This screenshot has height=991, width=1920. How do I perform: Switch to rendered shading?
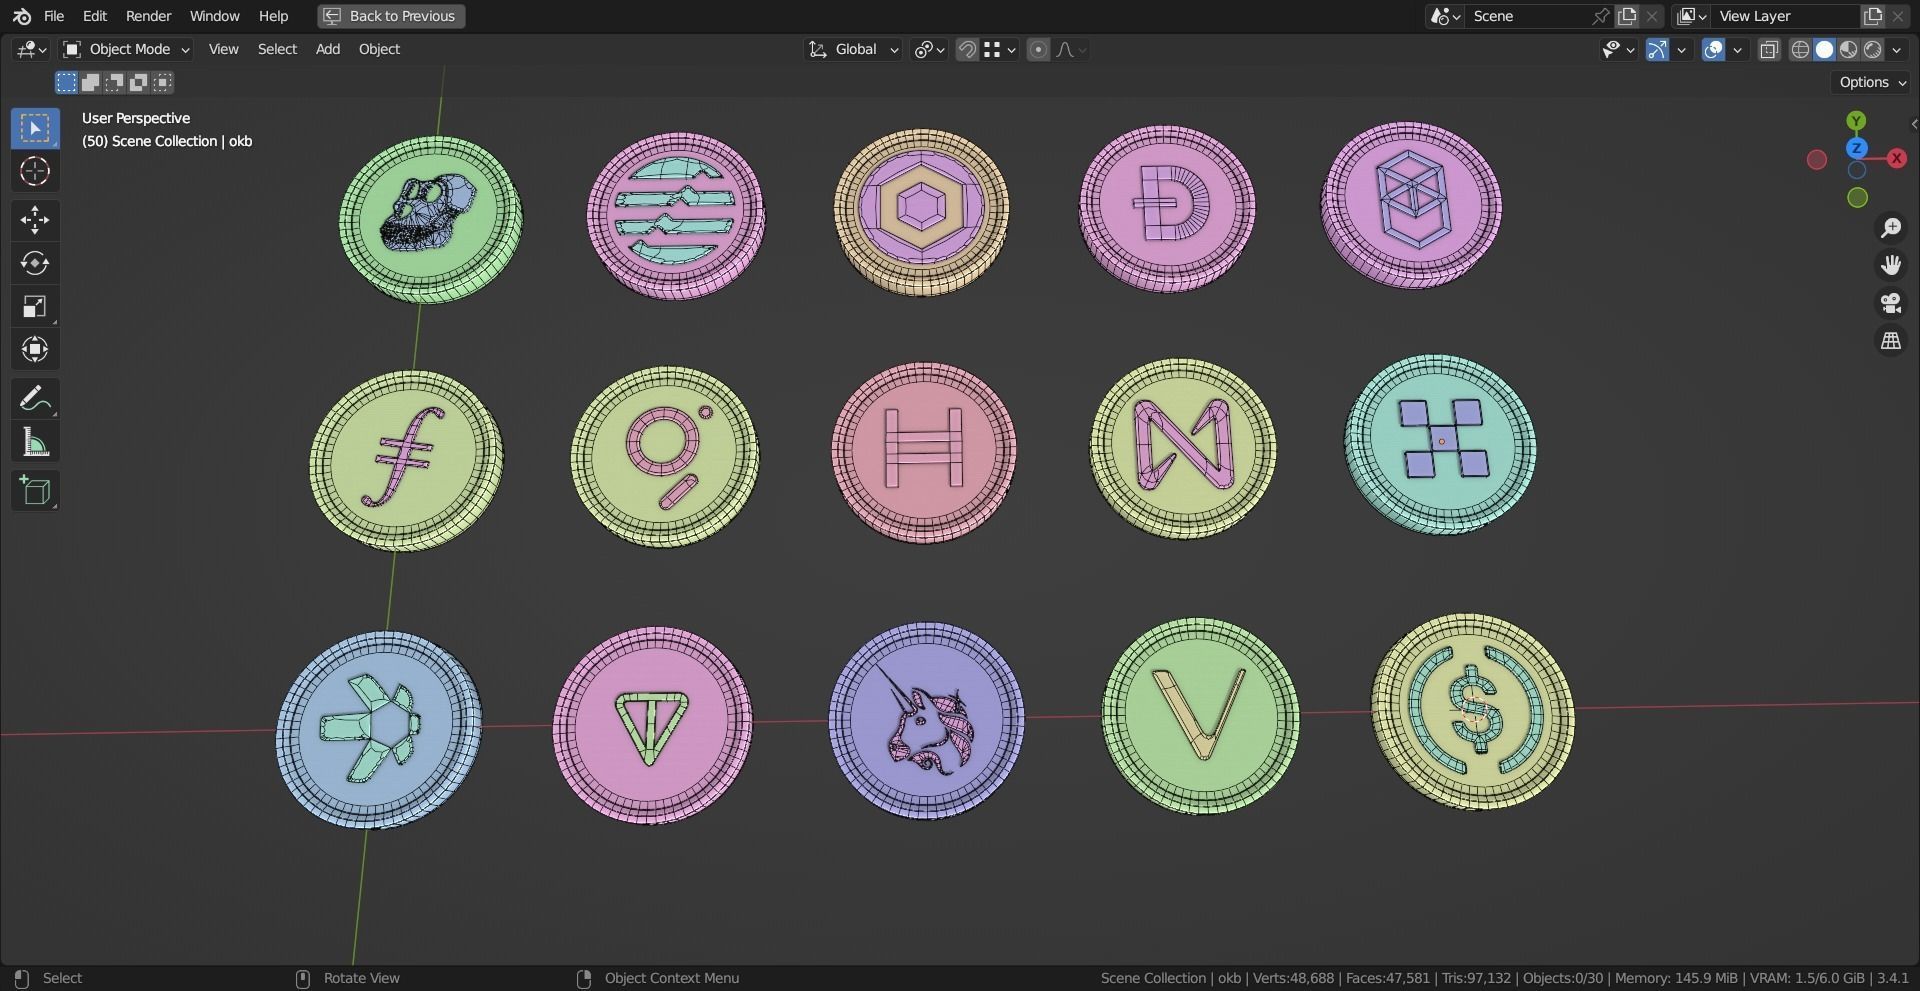1872,49
